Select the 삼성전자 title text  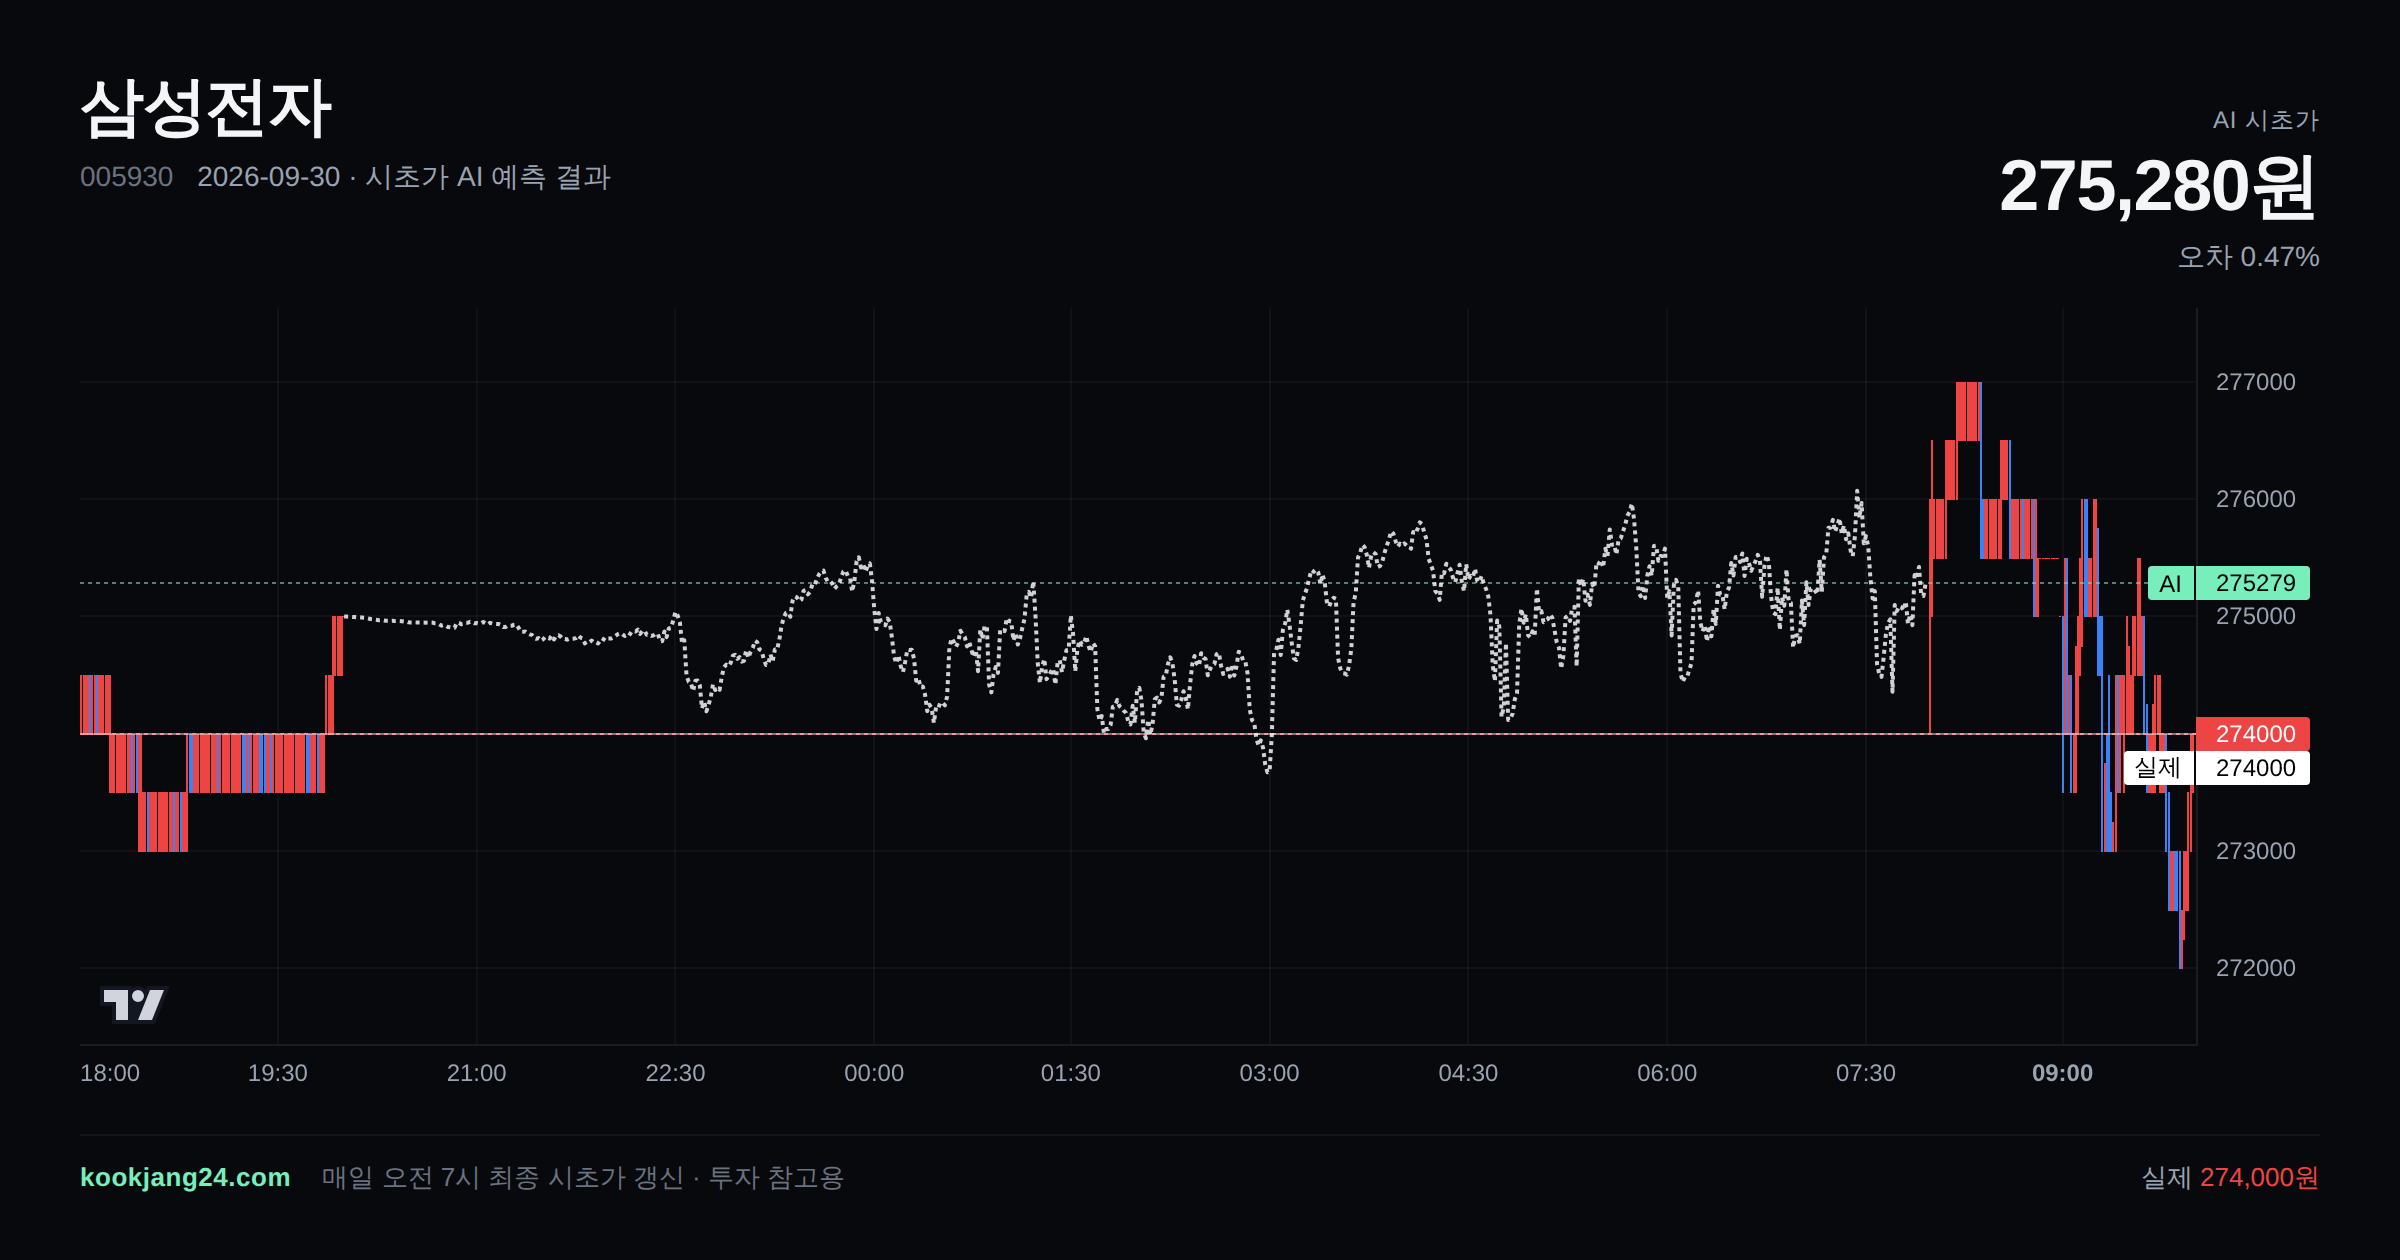point(205,108)
